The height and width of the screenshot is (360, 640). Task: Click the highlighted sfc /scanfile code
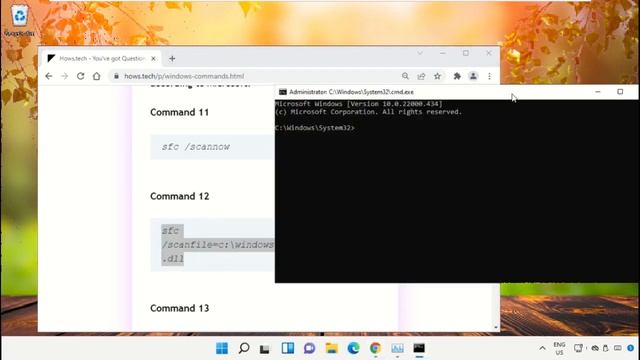pyautogui.click(x=217, y=244)
